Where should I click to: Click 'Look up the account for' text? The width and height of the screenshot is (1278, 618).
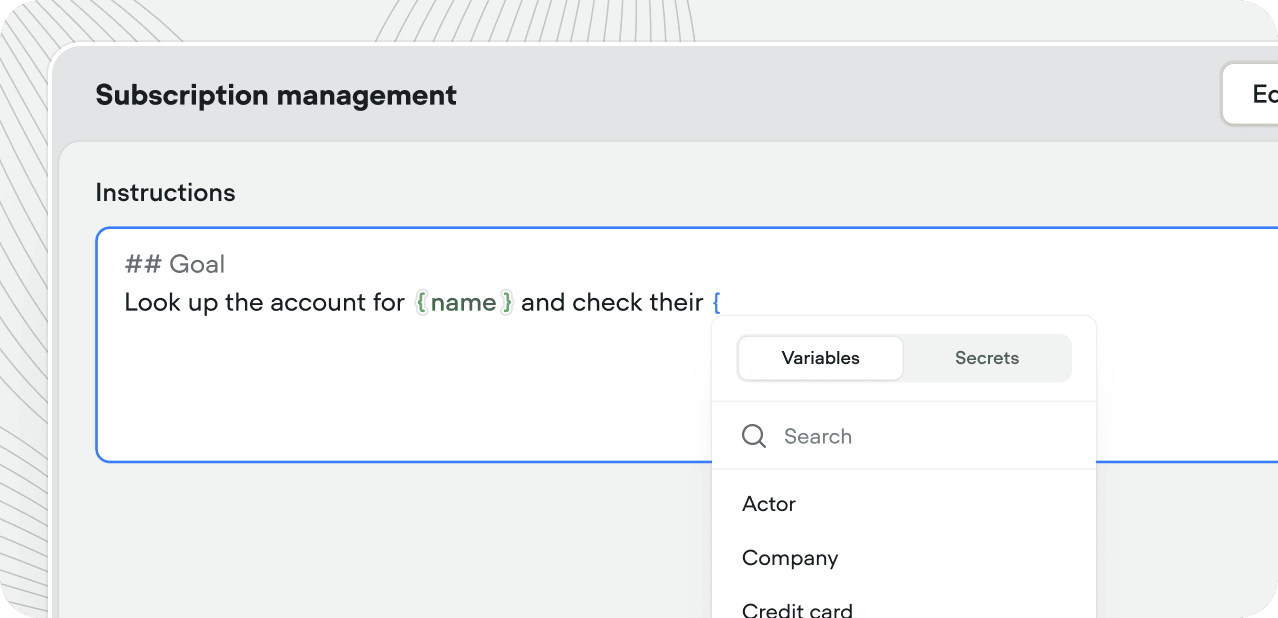(x=264, y=302)
